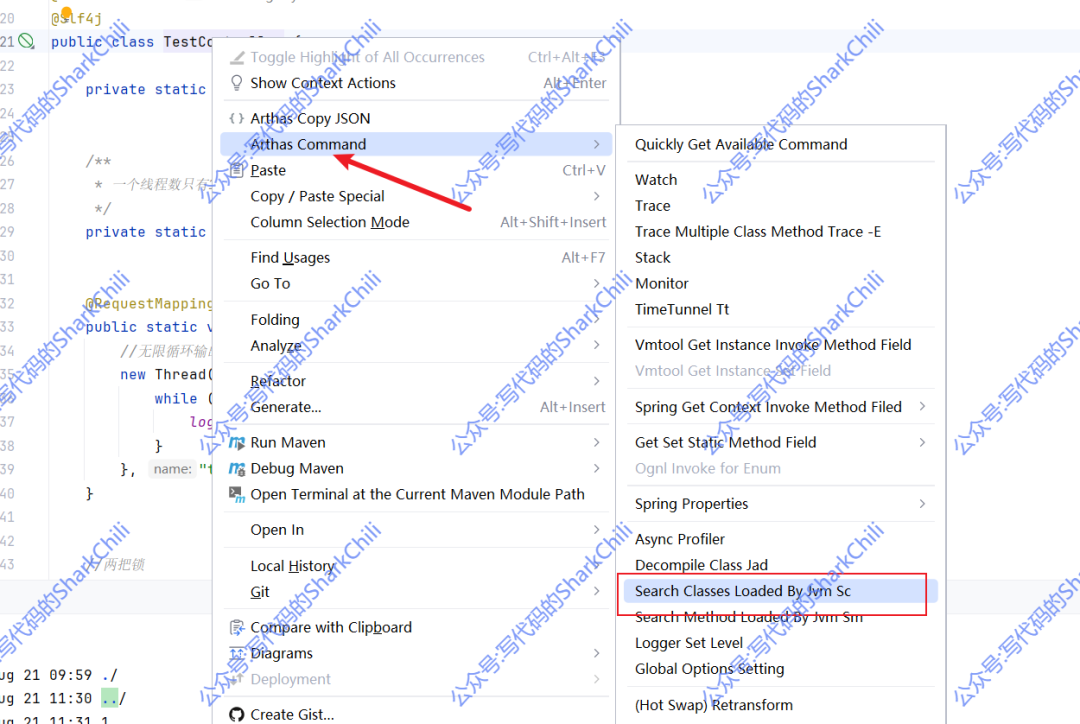Open the Local History entry

coord(416,566)
